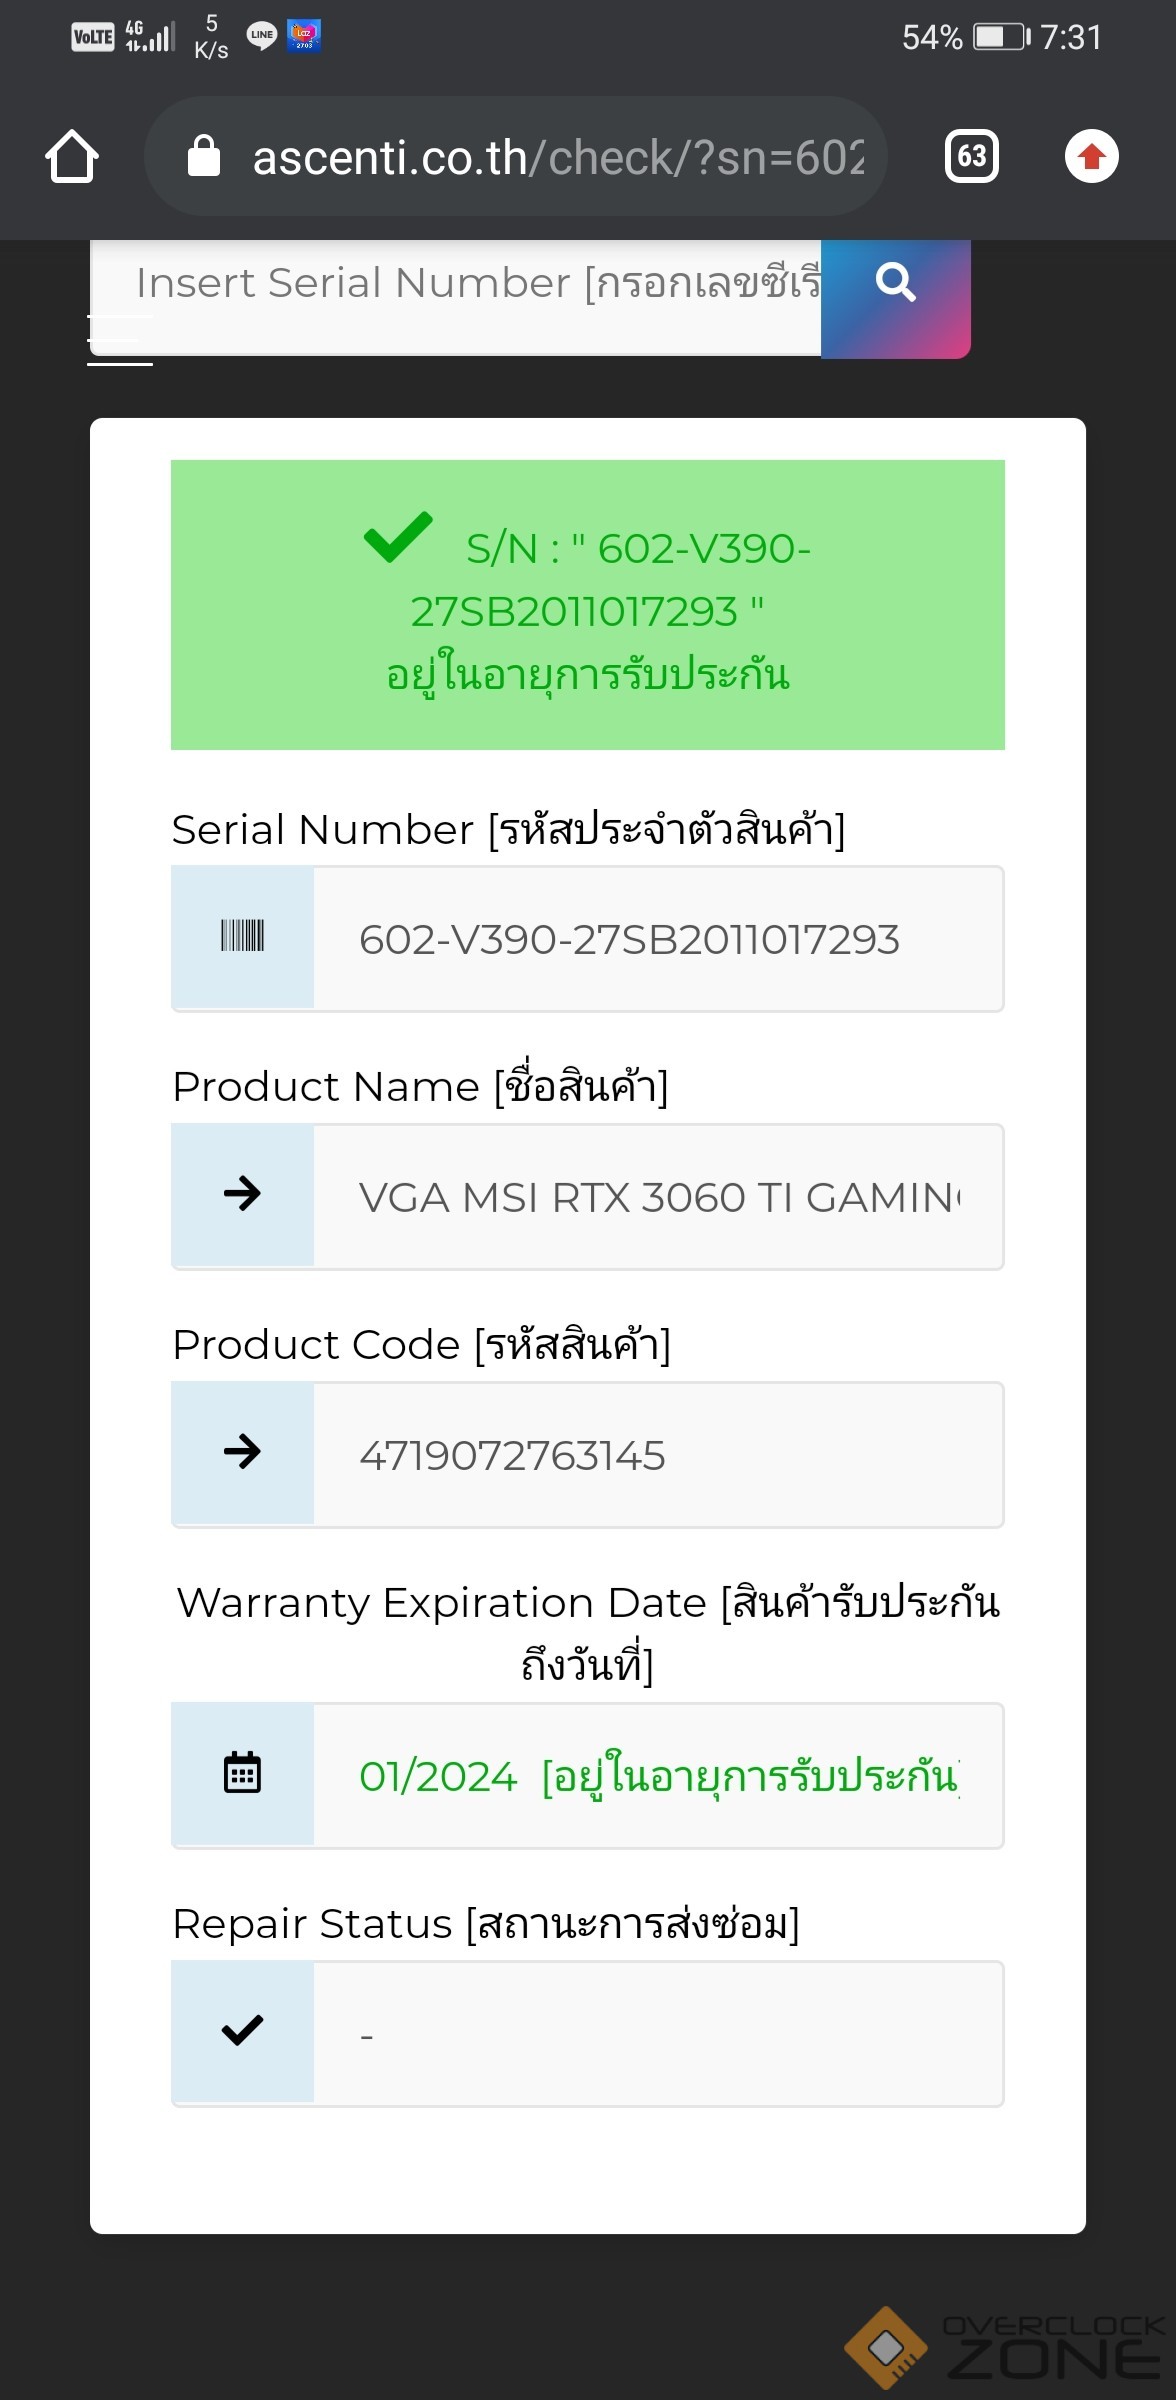Tap the green warranty status banner
Image resolution: width=1176 pixels, height=2400 pixels.
588,605
